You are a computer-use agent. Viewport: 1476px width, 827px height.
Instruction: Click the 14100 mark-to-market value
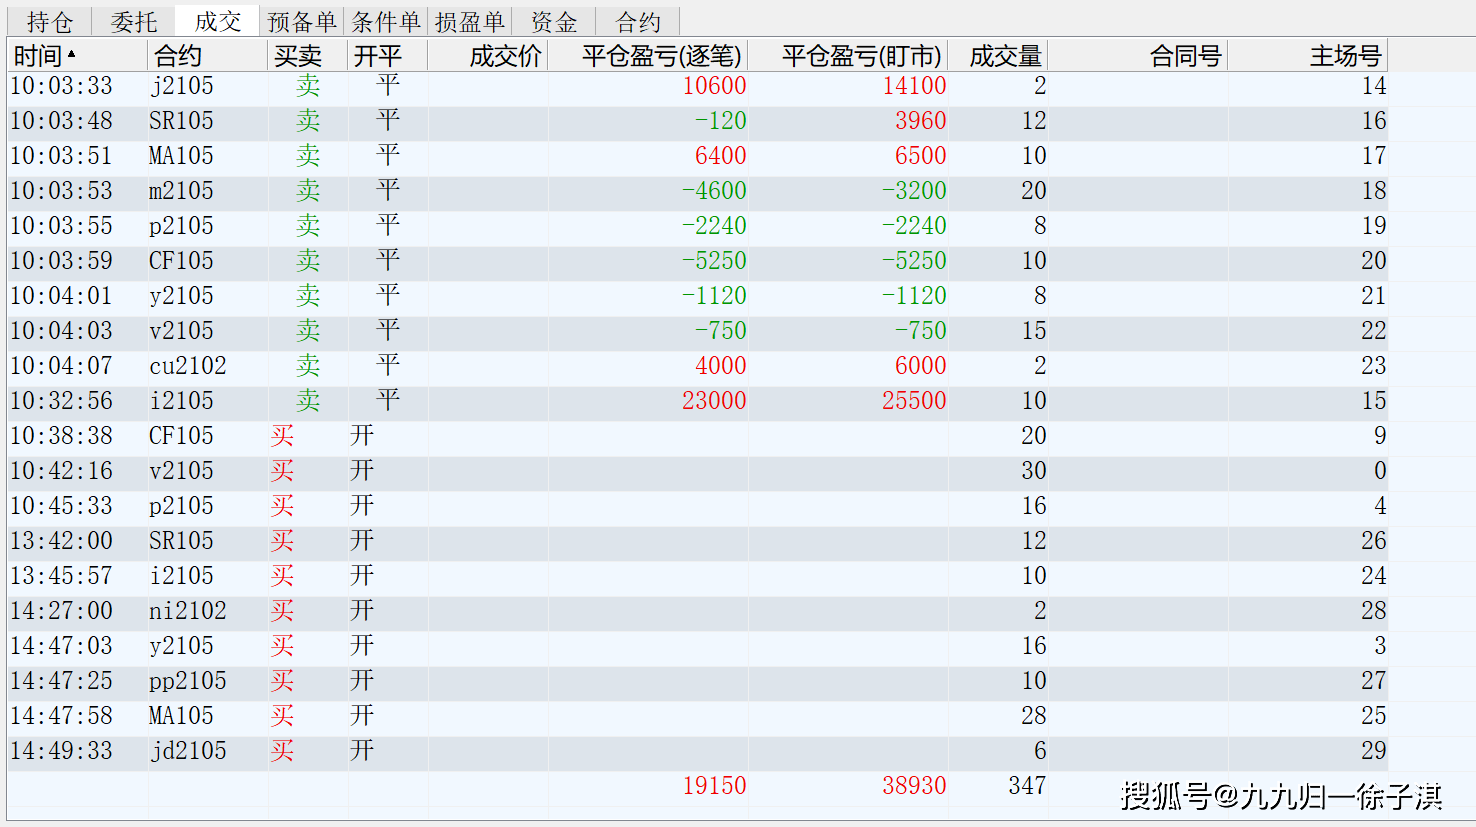click(914, 86)
